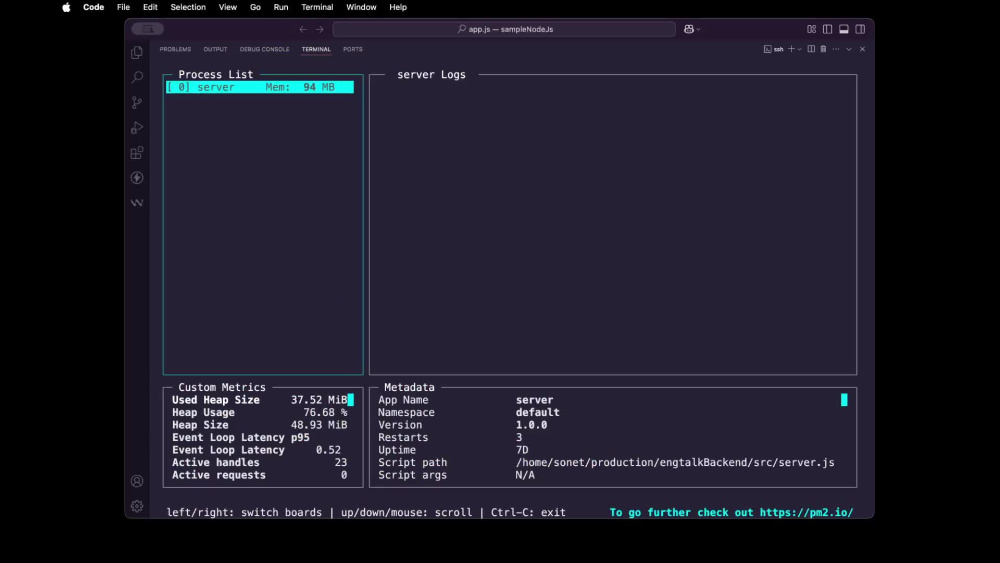
Task: Click the server.js script path
Action: point(675,462)
